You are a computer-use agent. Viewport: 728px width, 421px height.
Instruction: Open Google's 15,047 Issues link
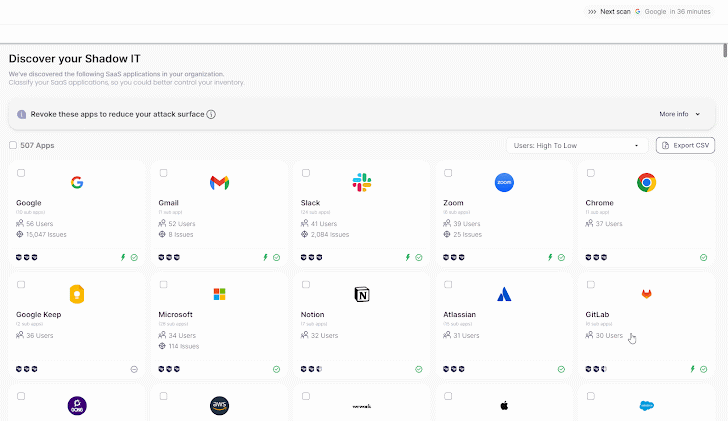pyautogui.click(x=43, y=234)
